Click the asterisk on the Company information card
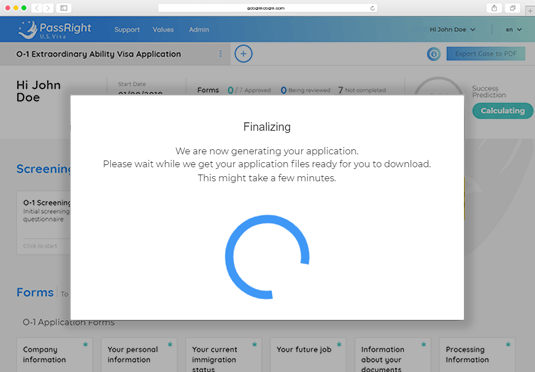The image size is (535, 372). tap(85, 345)
